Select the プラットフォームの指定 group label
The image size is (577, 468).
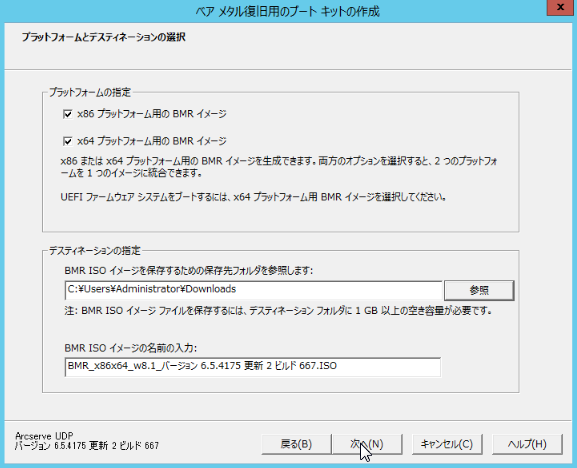pos(90,92)
